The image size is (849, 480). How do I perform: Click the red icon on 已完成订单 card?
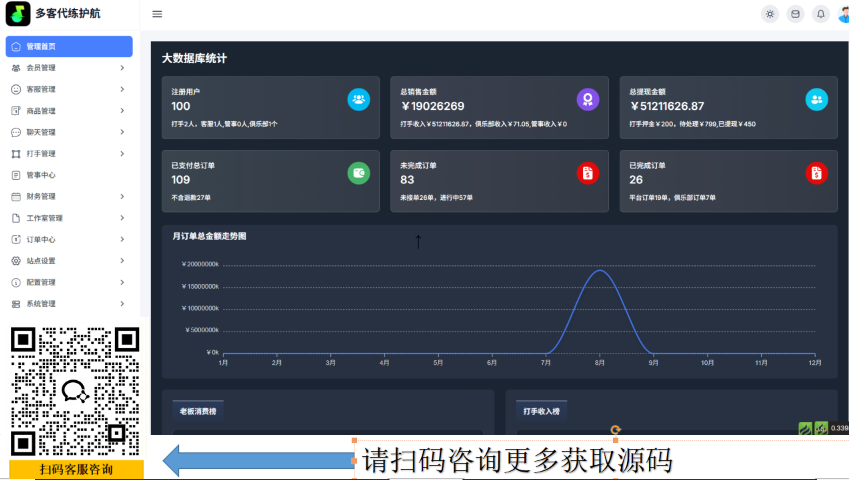[816, 173]
